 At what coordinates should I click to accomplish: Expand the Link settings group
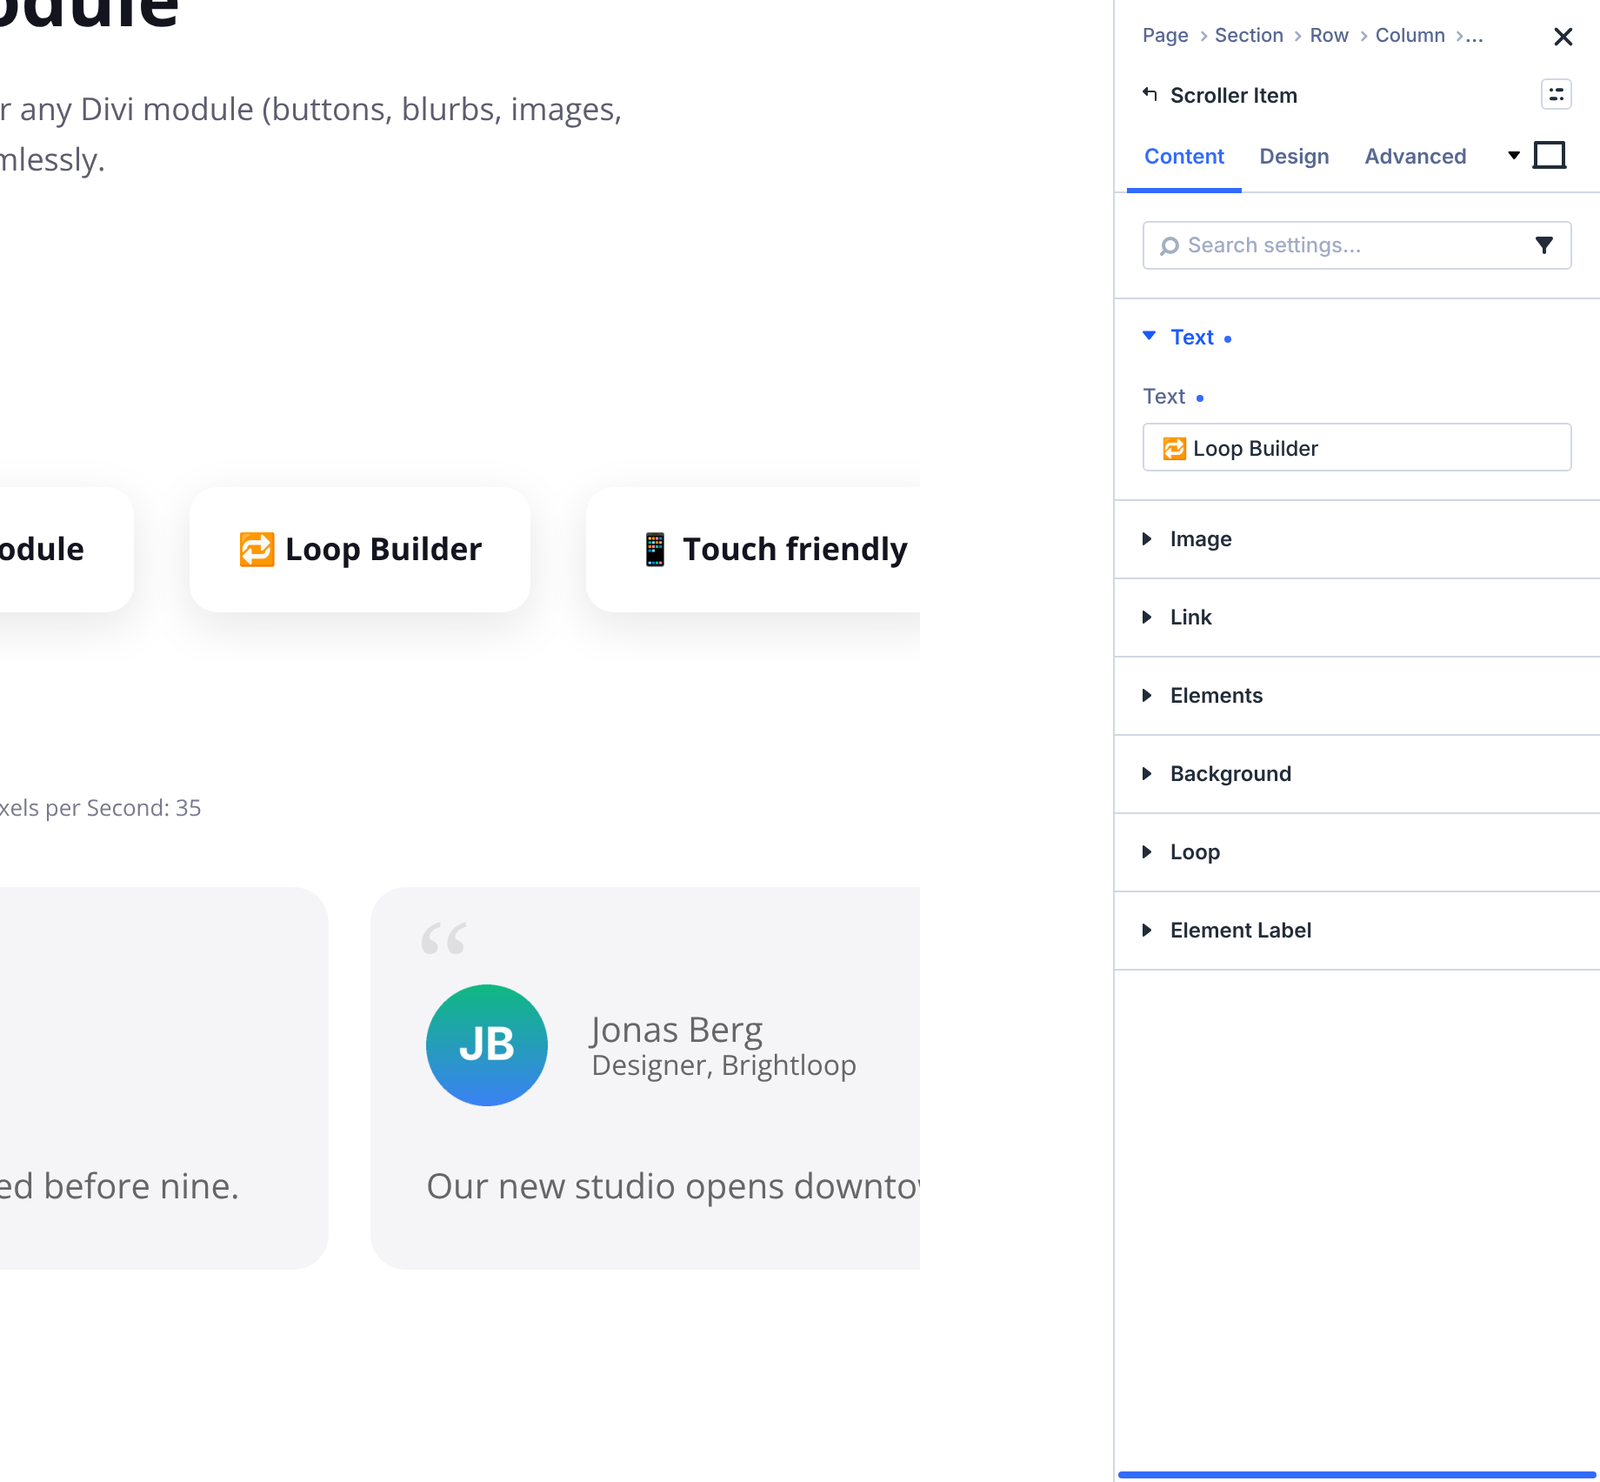click(1357, 617)
